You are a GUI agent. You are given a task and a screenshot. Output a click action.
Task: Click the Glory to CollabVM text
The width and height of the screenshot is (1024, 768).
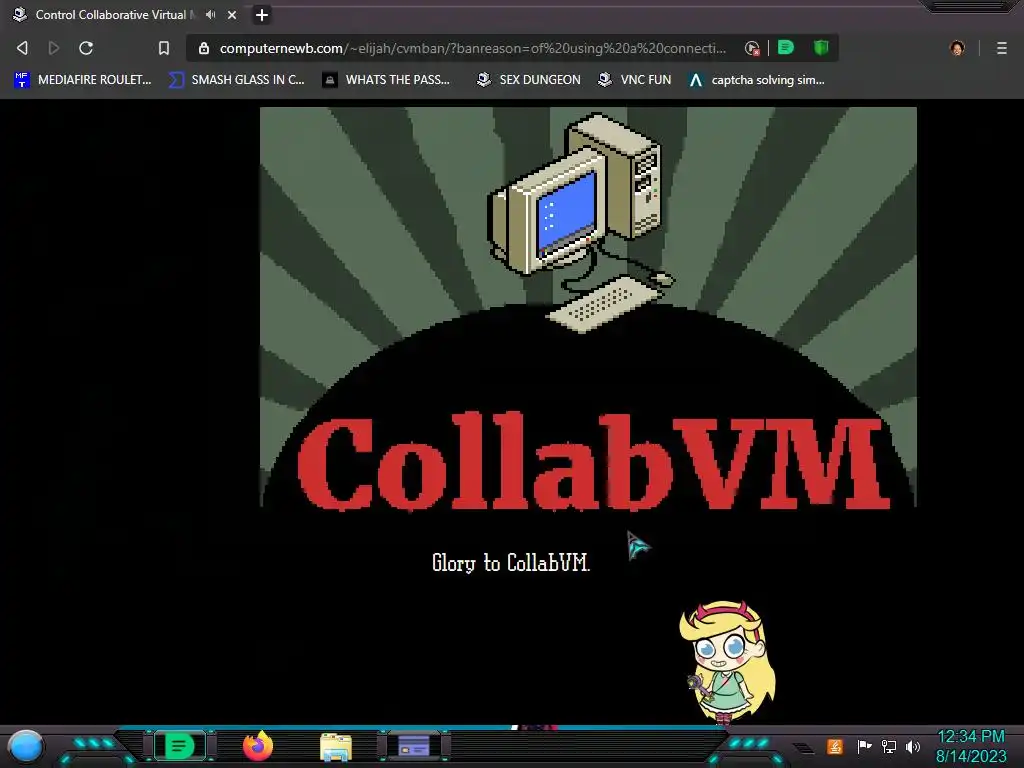click(x=511, y=562)
